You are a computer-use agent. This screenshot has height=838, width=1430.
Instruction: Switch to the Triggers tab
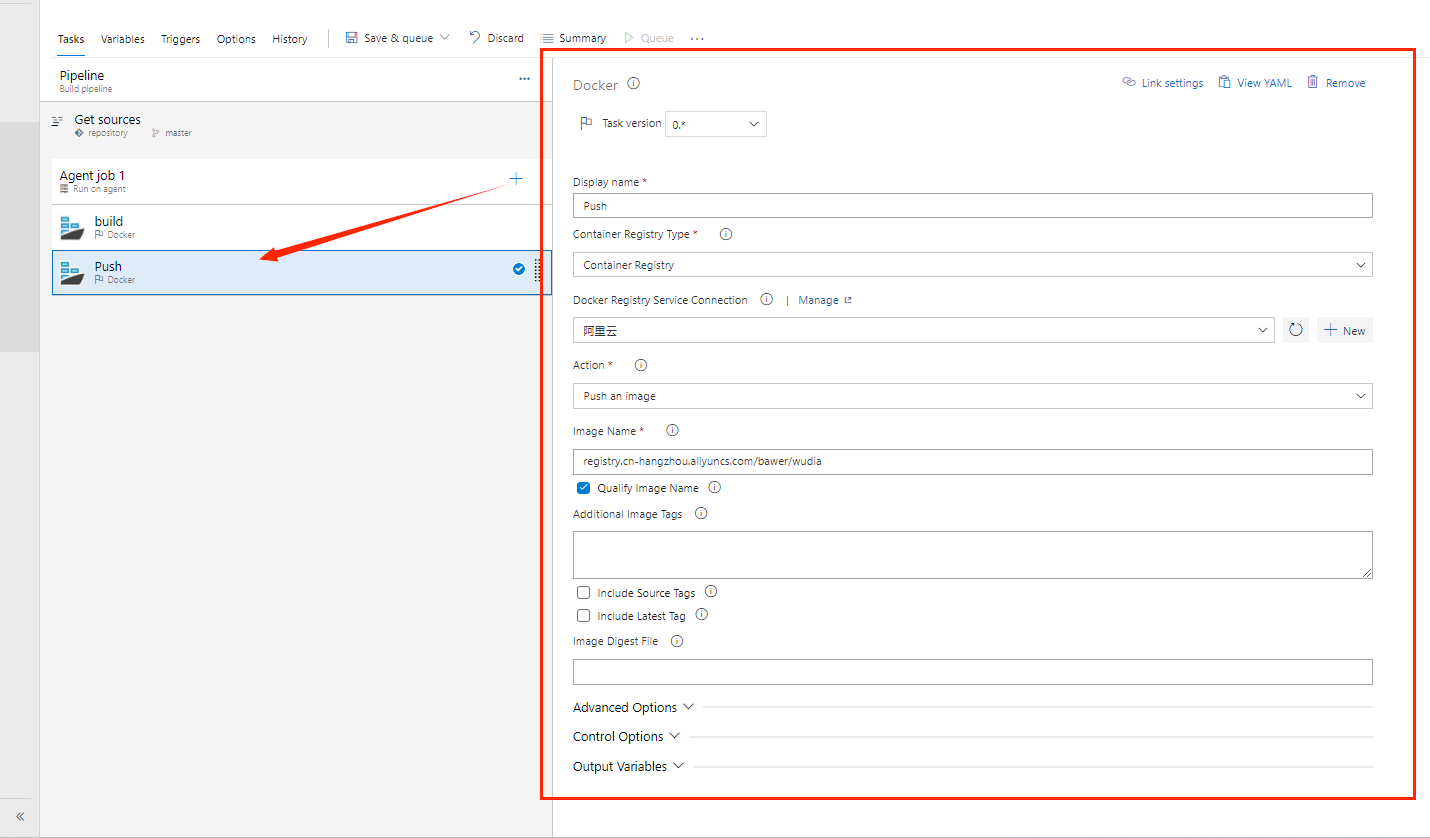181,39
